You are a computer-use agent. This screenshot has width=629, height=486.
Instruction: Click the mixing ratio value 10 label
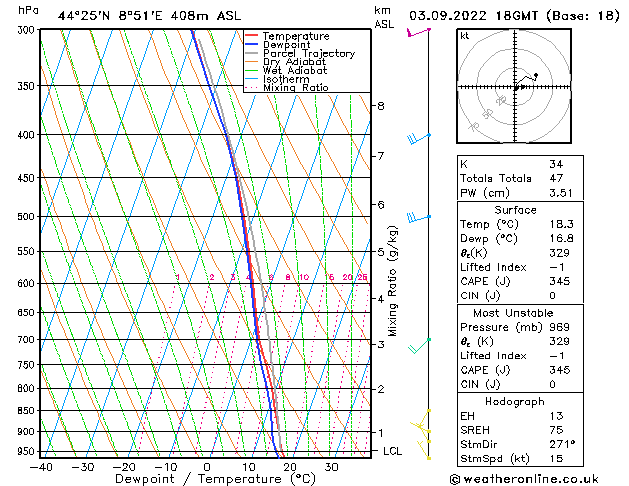coord(304,277)
